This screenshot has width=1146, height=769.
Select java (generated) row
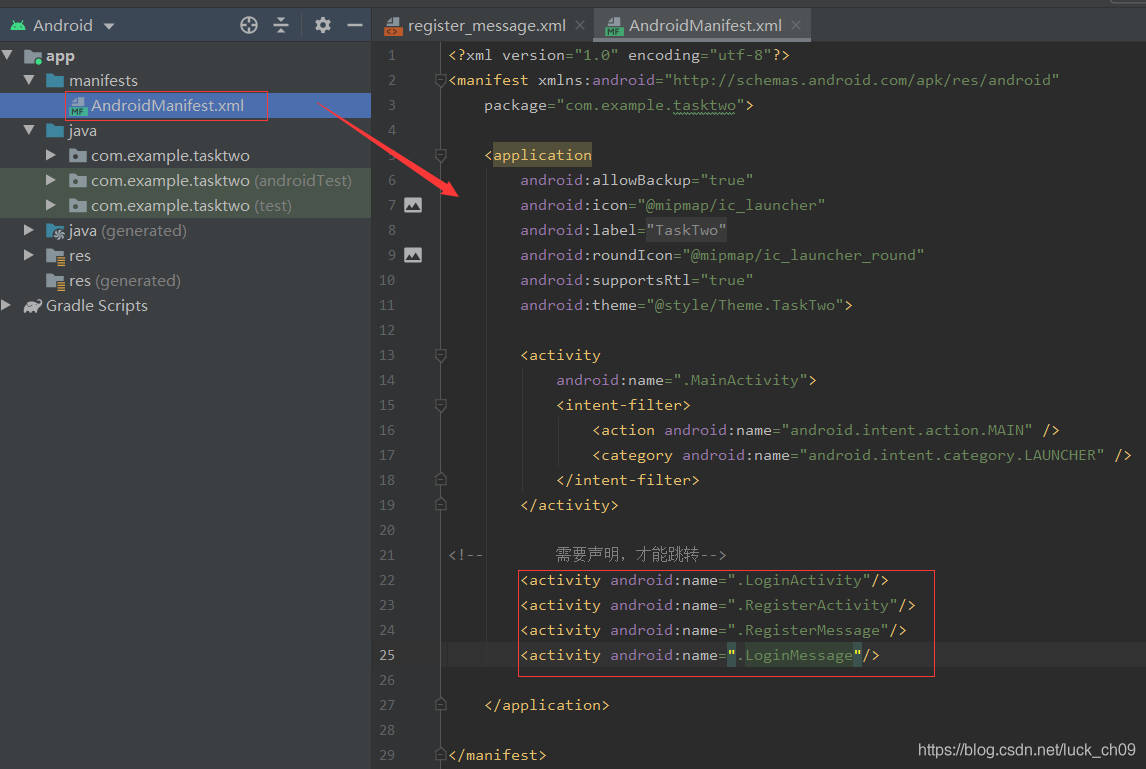pos(186,230)
